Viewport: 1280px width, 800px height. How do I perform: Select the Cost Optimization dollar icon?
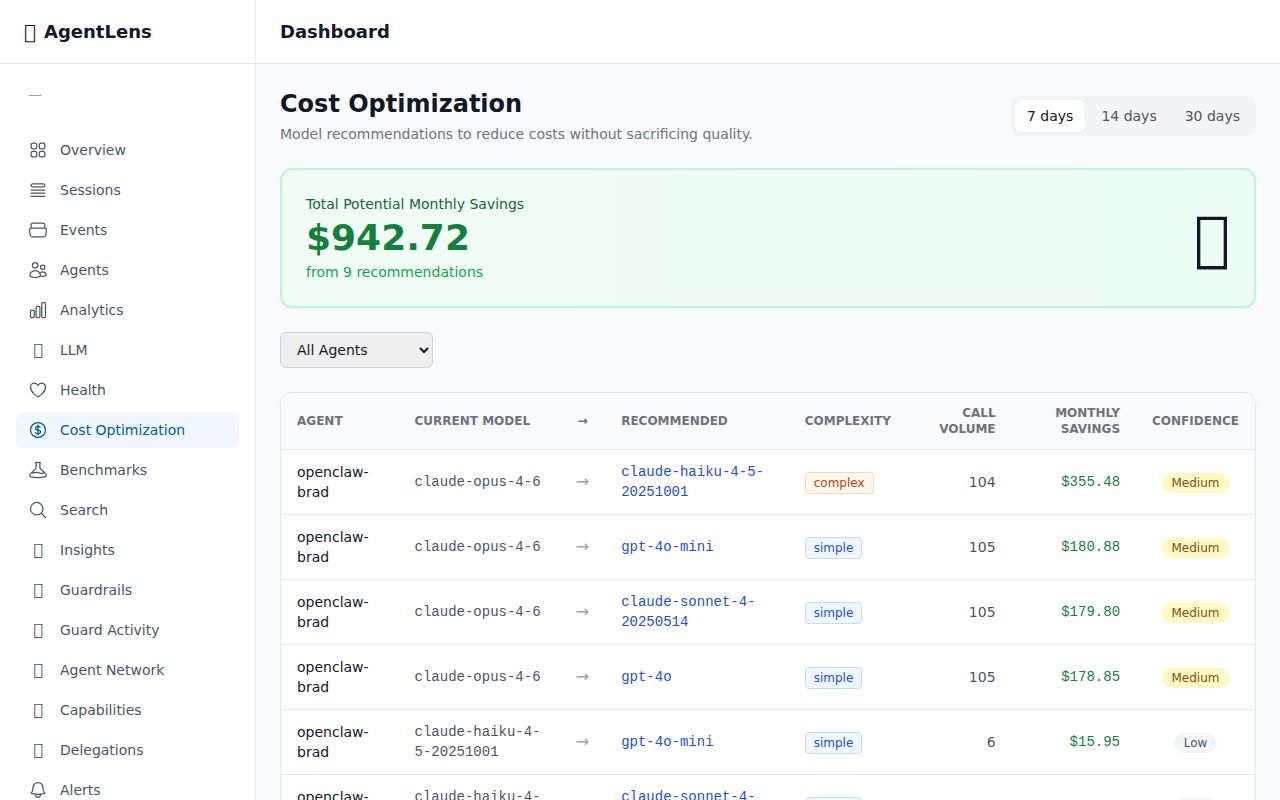point(37,429)
